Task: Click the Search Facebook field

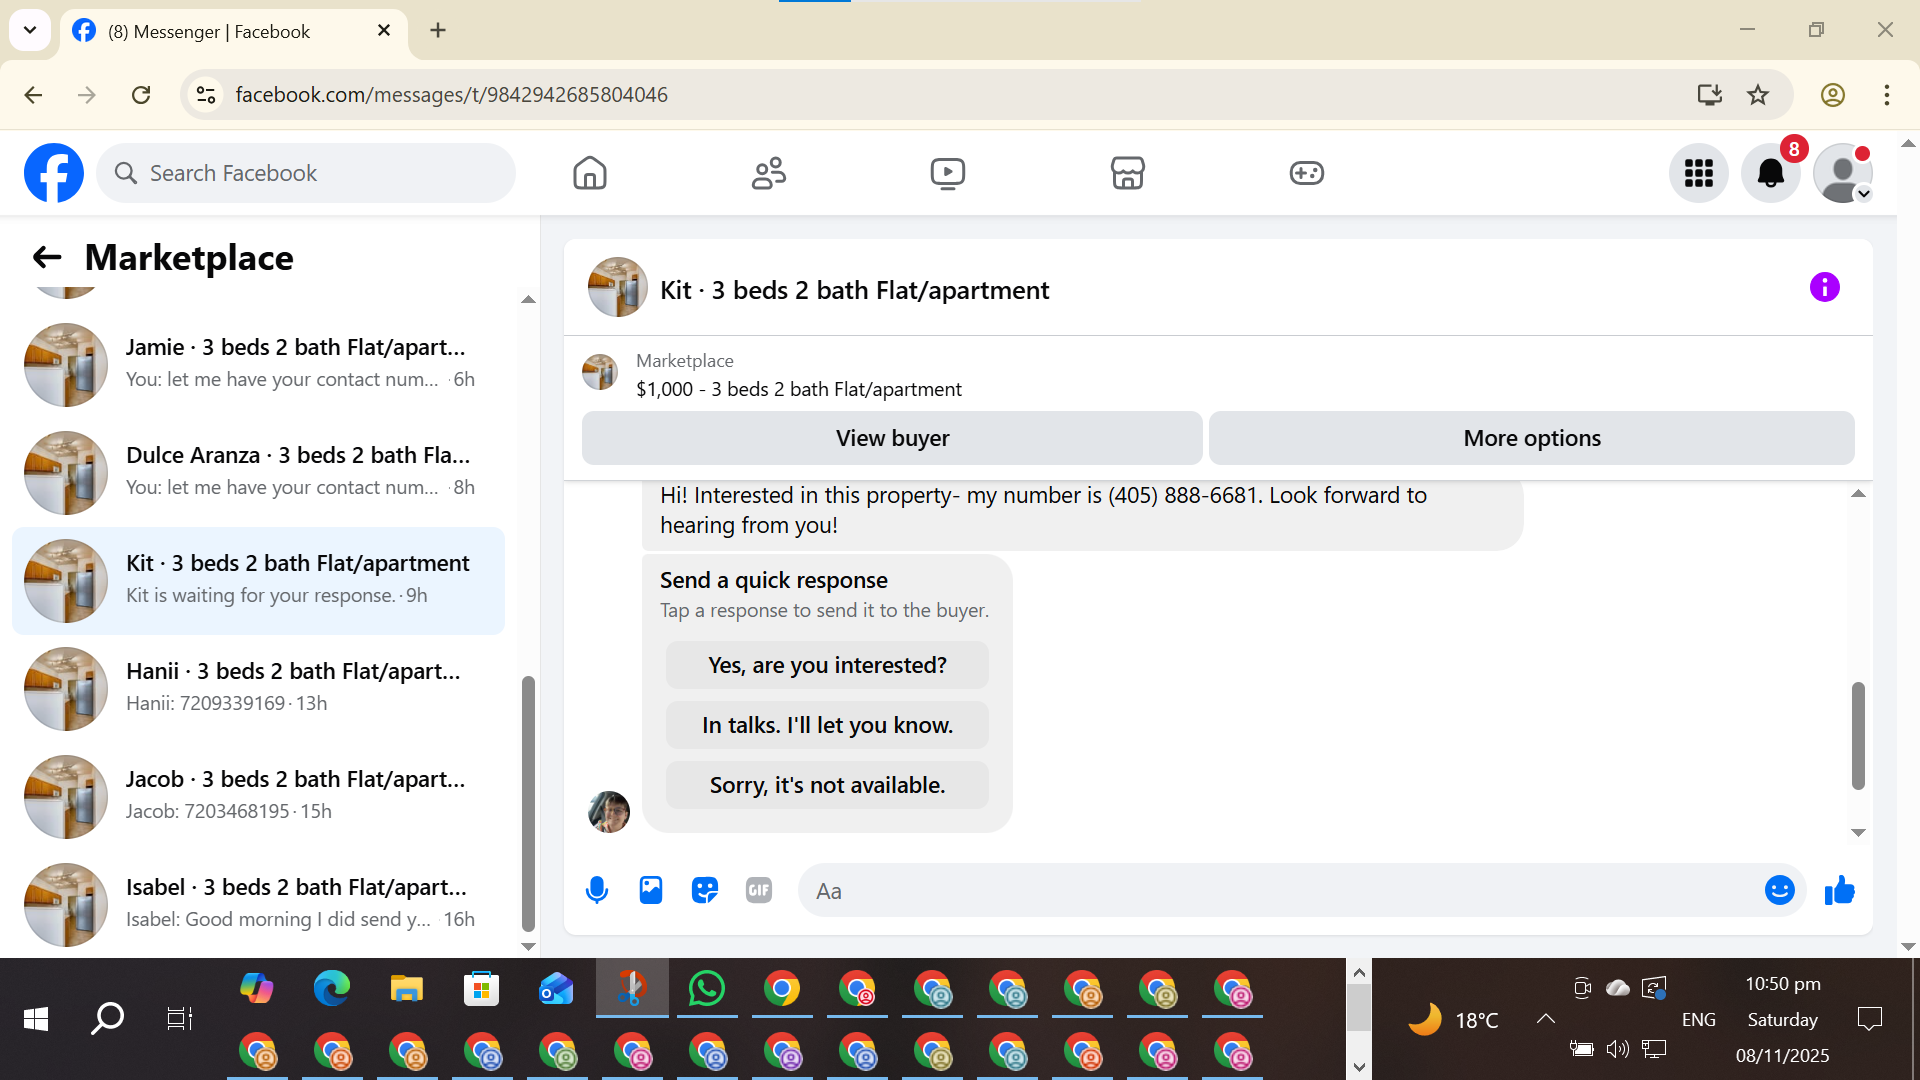Action: pyautogui.click(x=306, y=174)
